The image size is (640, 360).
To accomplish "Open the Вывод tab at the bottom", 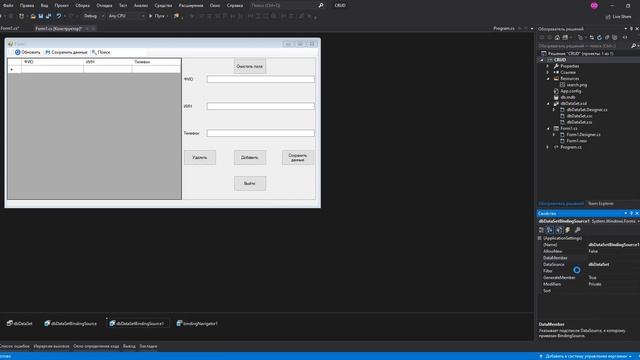I will click(x=129, y=346).
